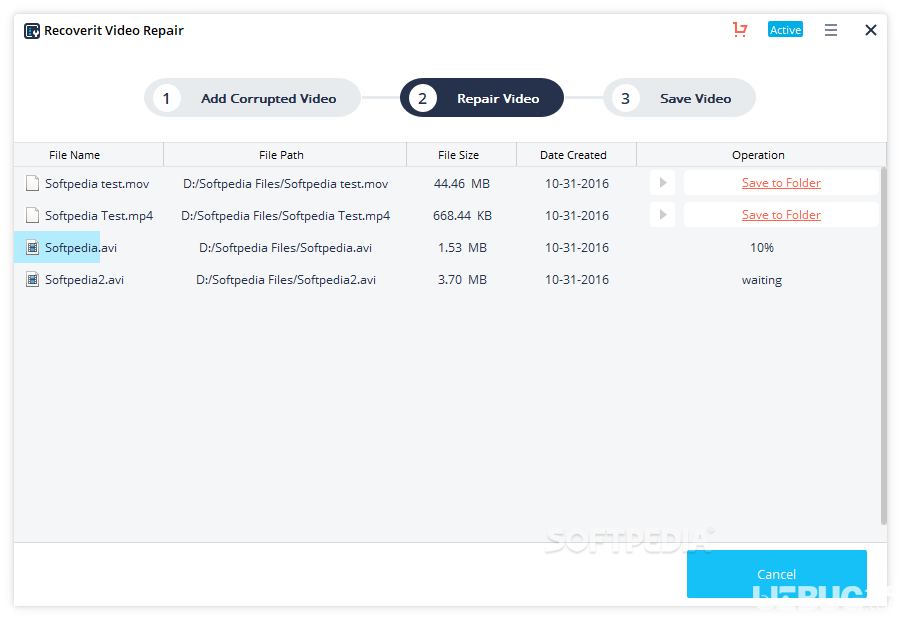Click the date created of Softpedia2.avi
The image size is (902, 620).
click(577, 280)
